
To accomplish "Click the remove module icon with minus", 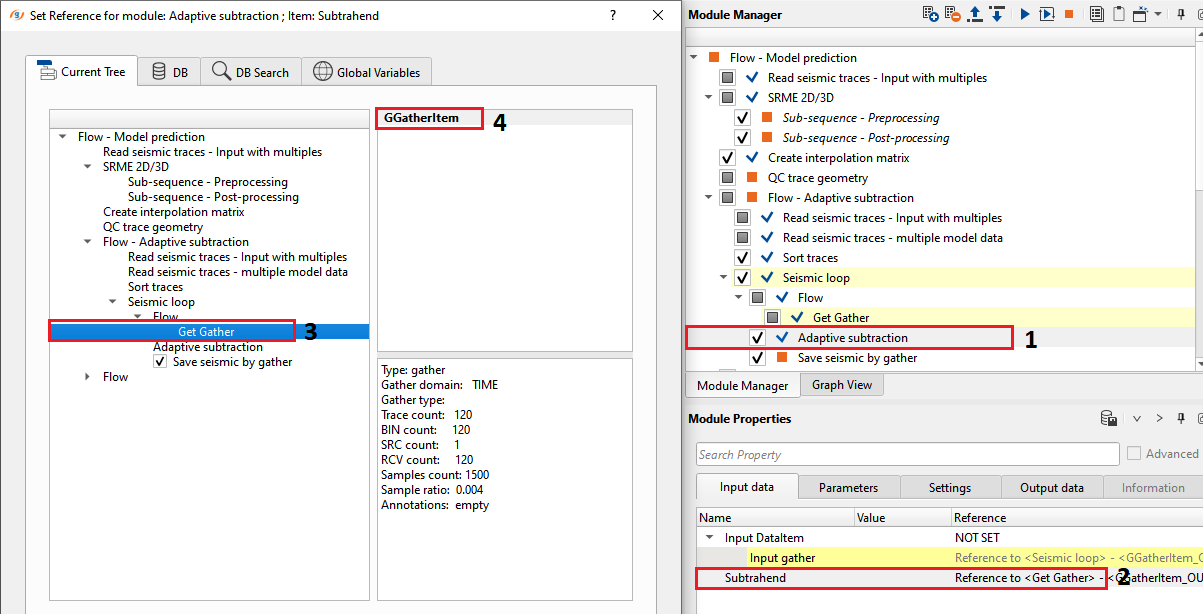I will 952,14.
